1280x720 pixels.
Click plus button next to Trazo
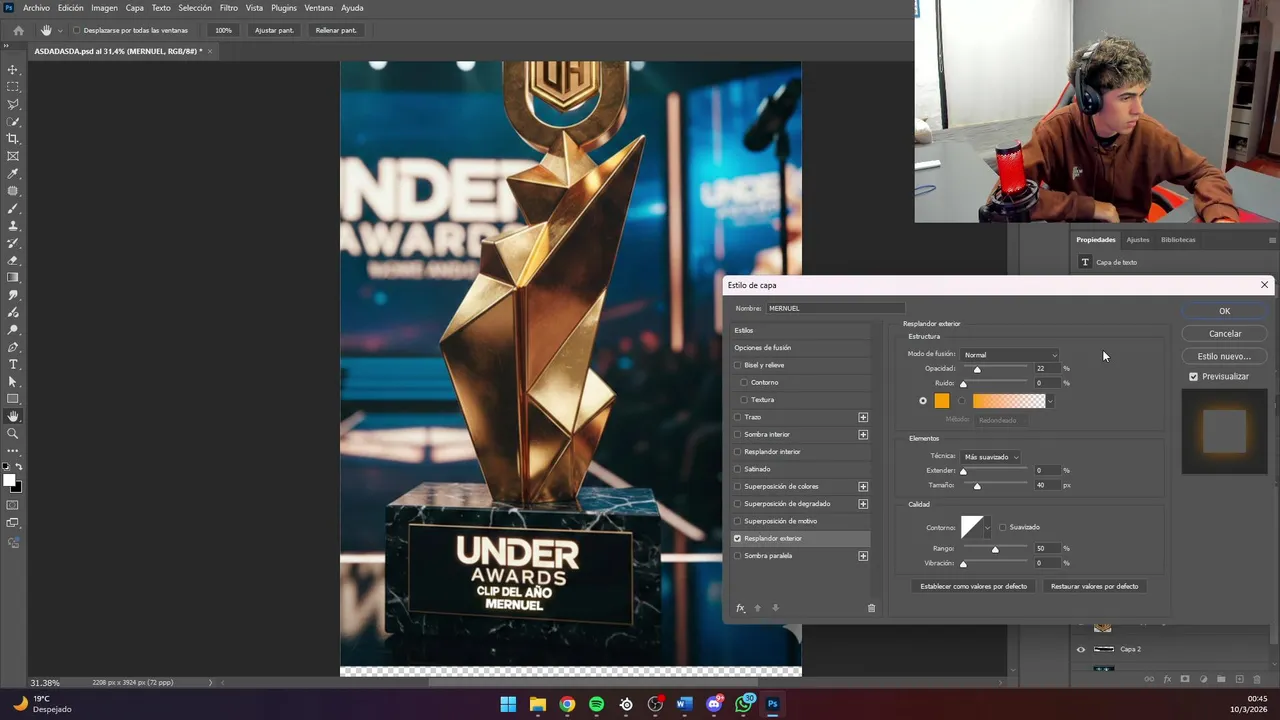click(x=863, y=417)
